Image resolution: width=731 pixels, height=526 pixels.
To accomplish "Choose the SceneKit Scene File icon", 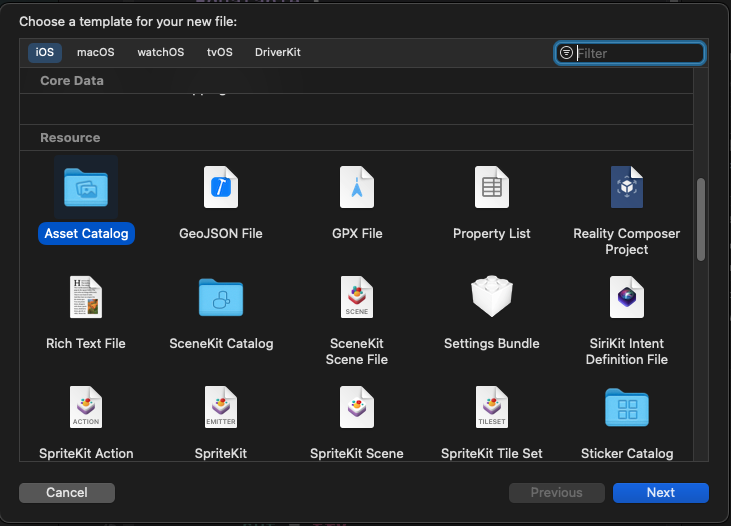I will (357, 297).
